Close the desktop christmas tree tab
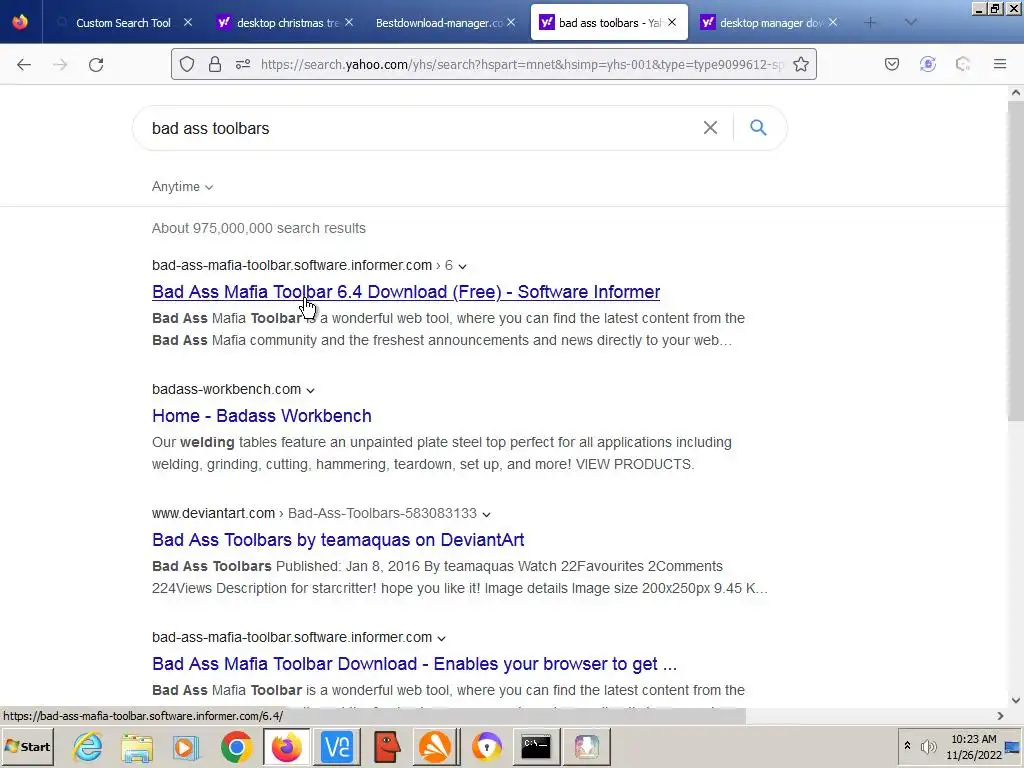The height and width of the screenshot is (768, 1024). pyautogui.click(x=349, y=22)
